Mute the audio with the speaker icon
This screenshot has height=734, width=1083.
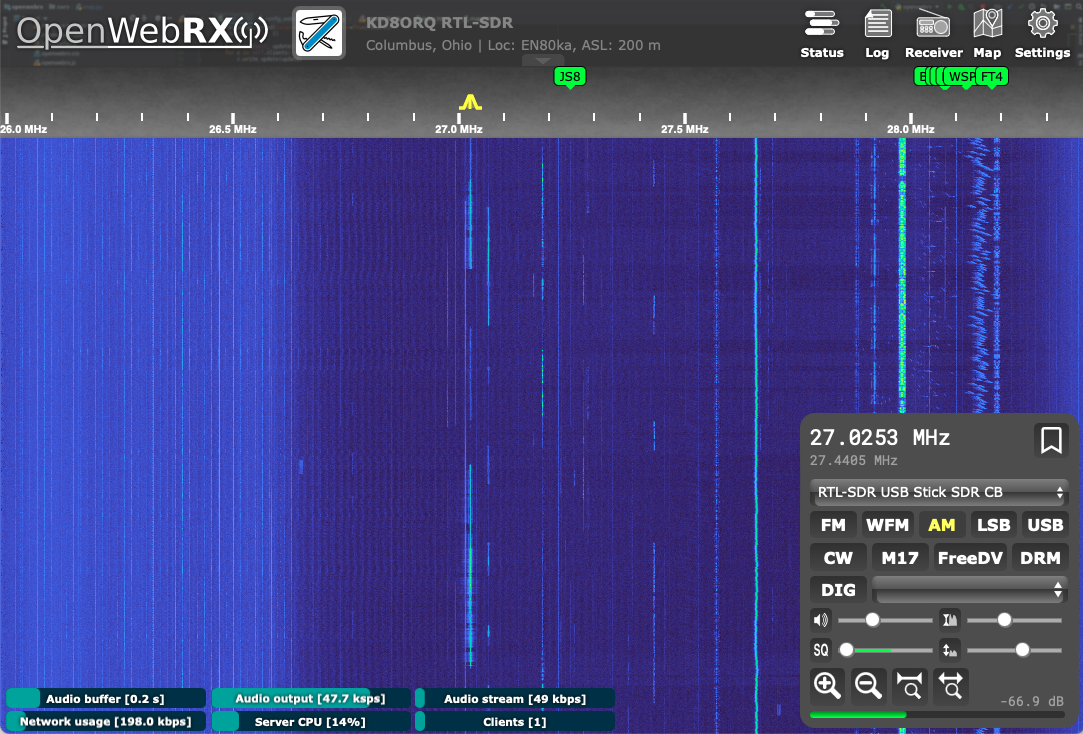[x=820, y=619]
